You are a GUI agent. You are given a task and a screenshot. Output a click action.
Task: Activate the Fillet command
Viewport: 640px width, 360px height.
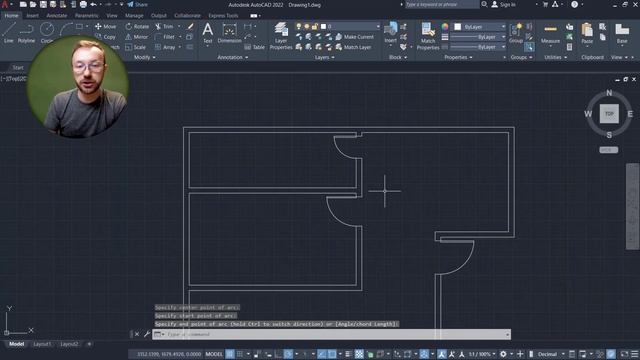pos(165,37)
